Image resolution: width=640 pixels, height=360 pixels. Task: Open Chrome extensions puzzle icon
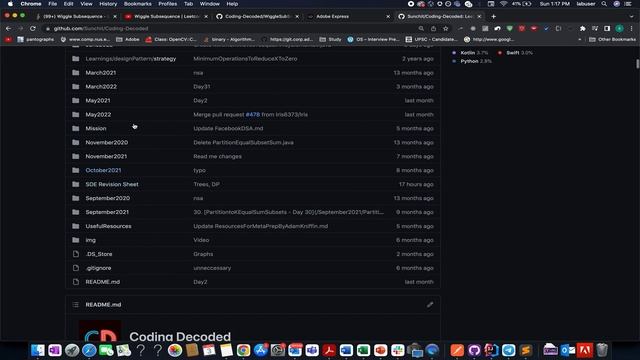click(582, 29)
